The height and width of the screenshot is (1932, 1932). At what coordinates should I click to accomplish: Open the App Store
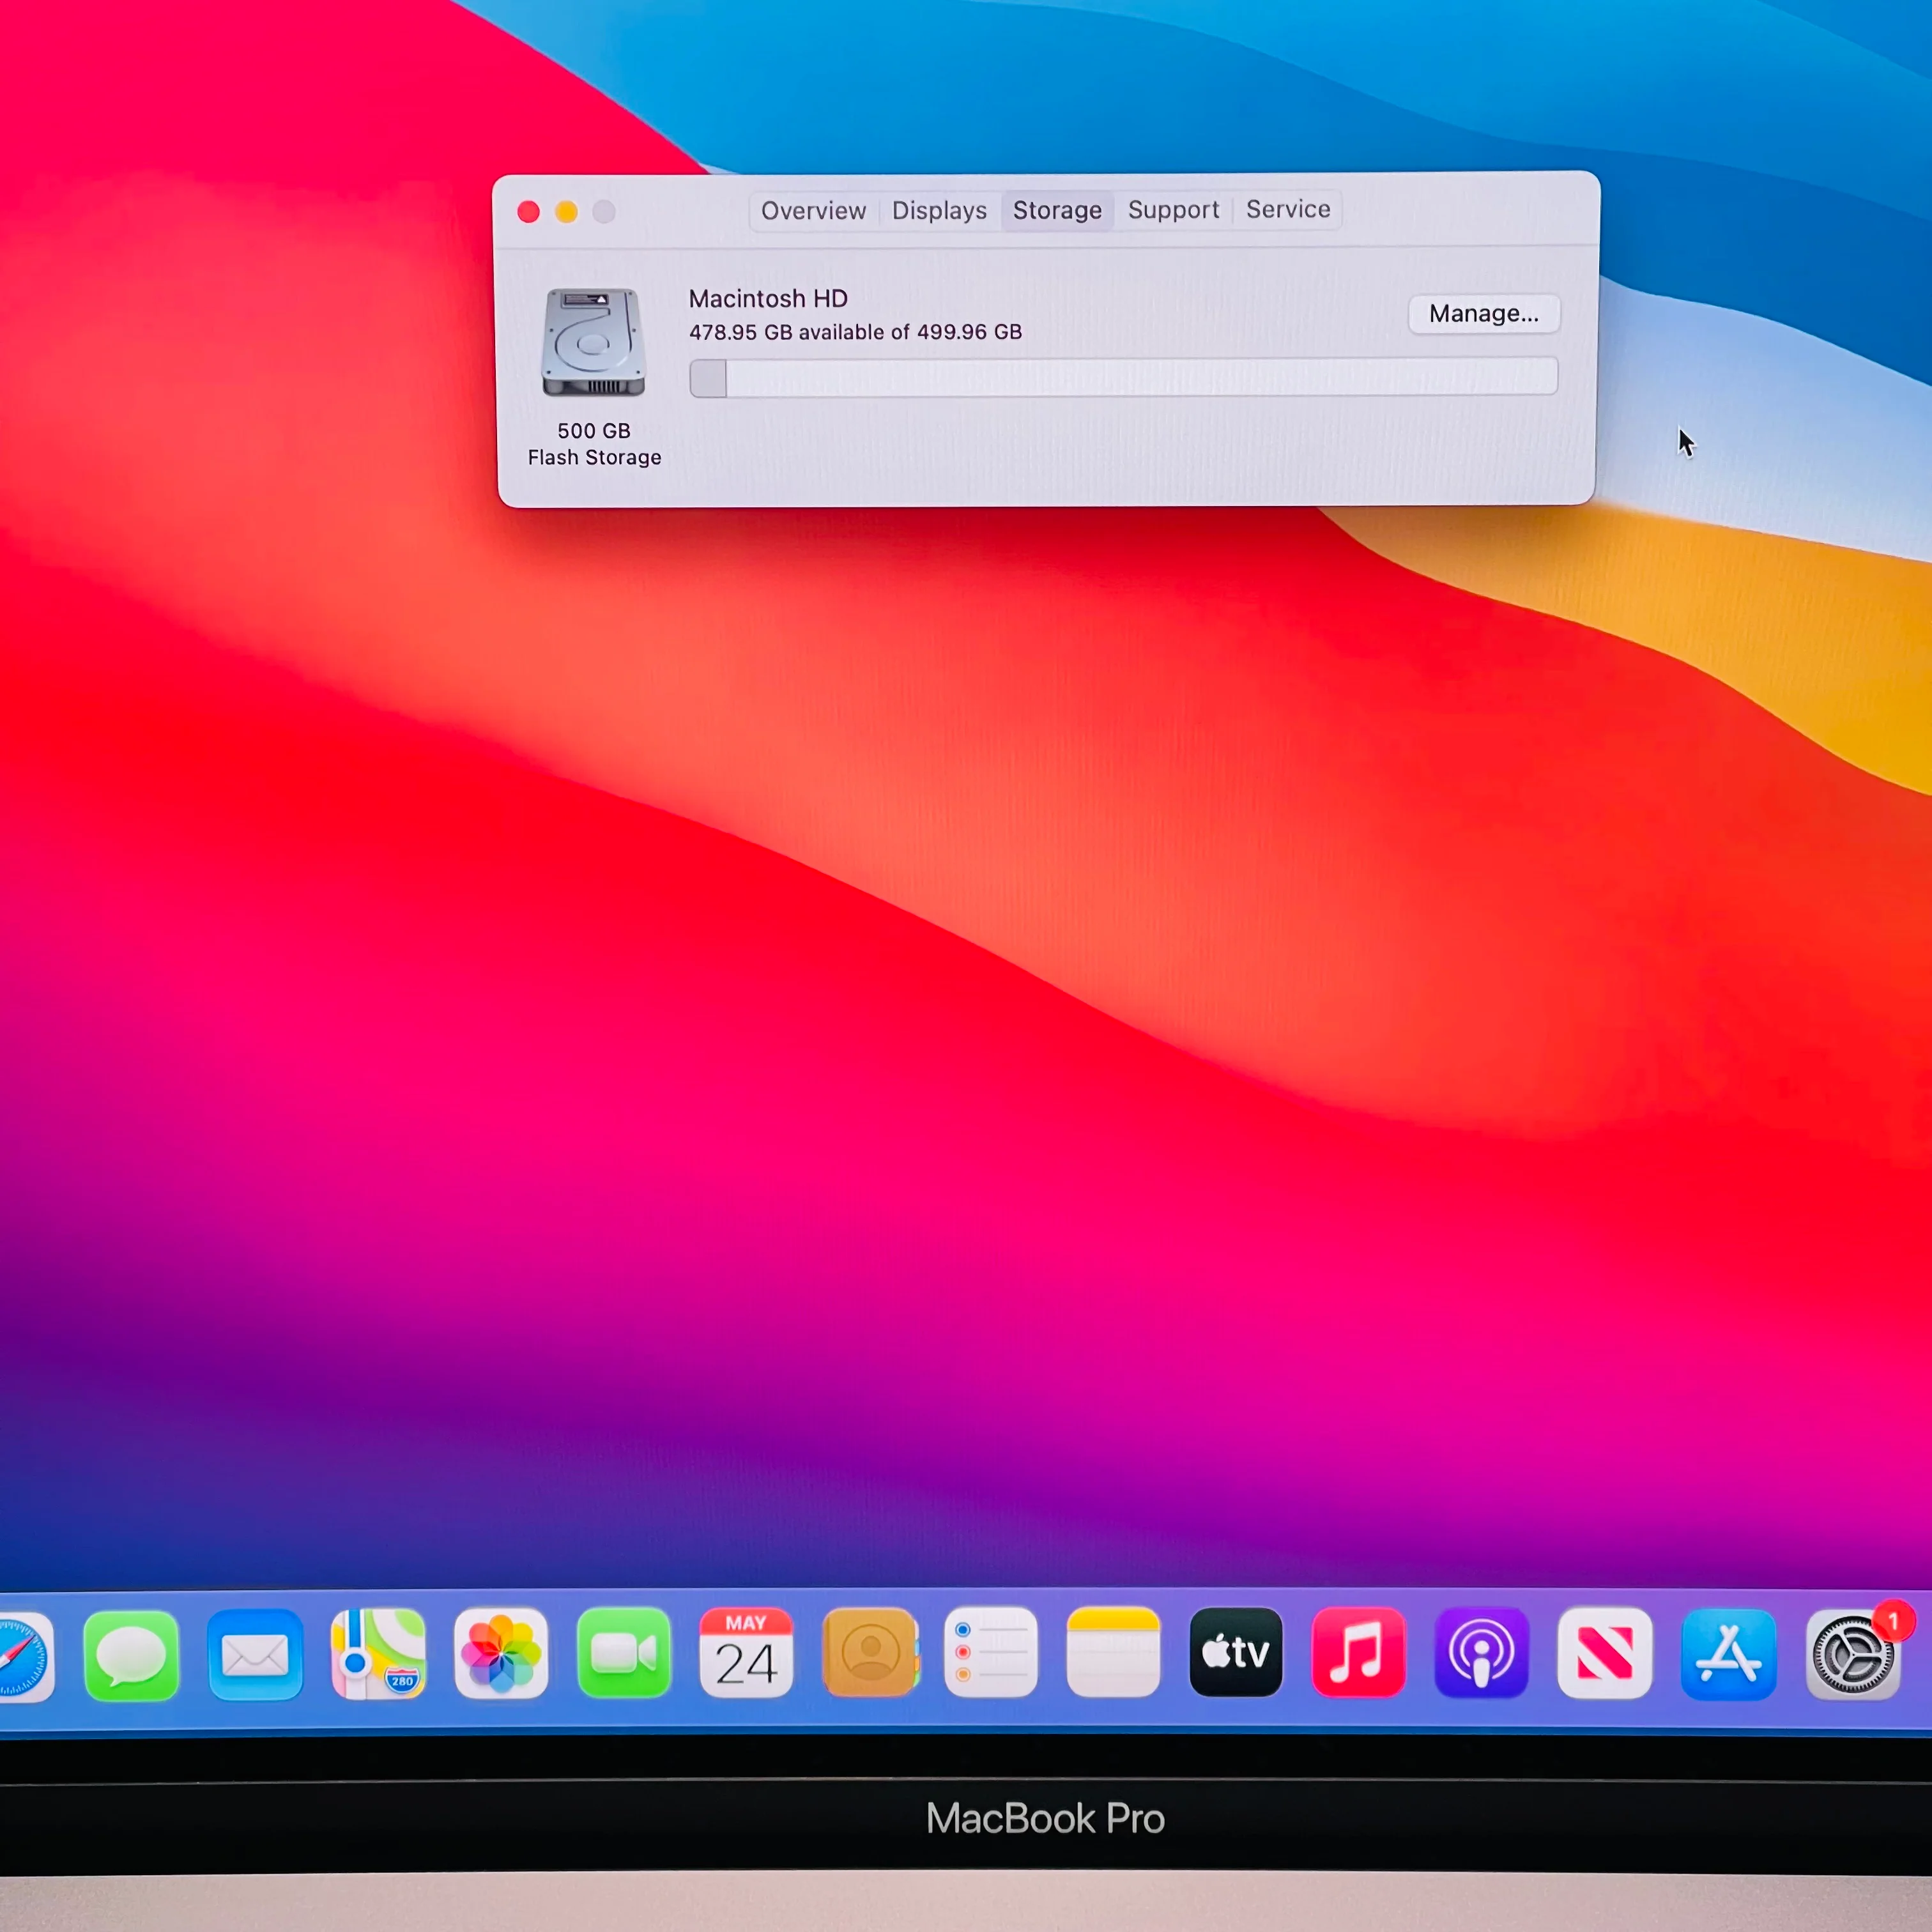click(1729, 1655)
